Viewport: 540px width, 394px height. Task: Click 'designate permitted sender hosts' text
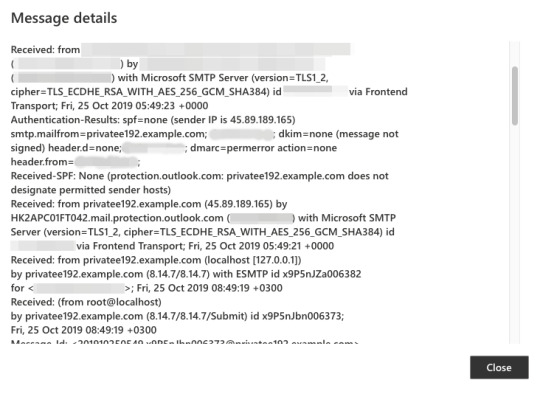pyautogui.click(x=89, y=190)
